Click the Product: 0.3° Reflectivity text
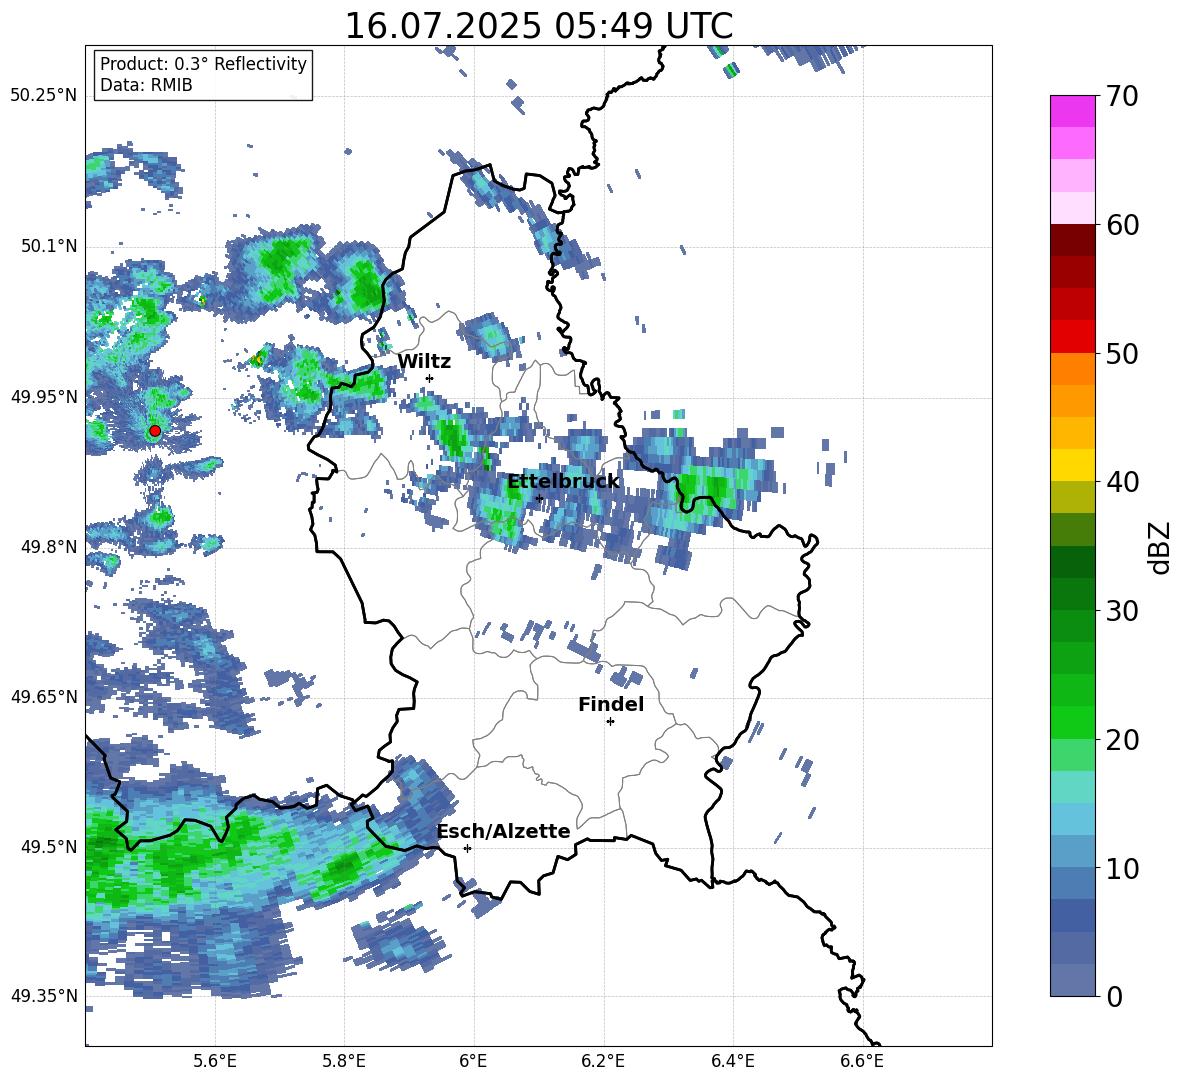 tap(203, 64)
